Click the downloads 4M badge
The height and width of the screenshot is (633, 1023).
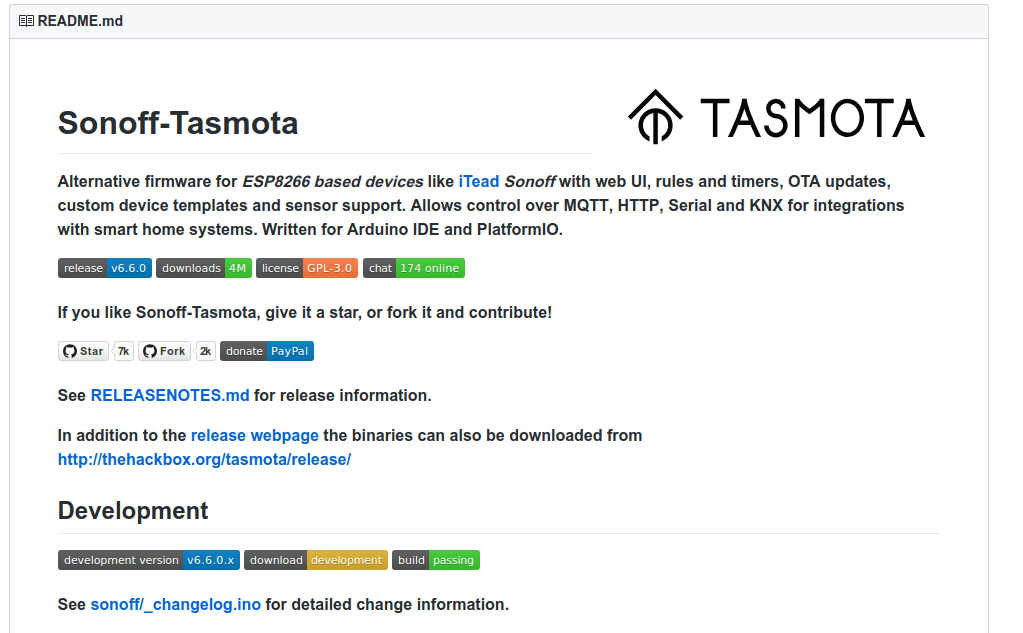[x=203, y=268]
